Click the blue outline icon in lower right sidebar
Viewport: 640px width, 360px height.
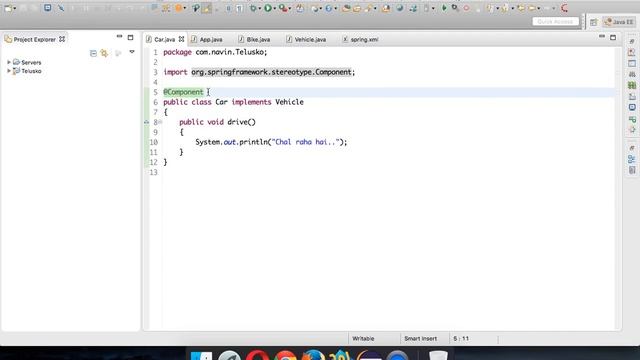[x=632, y=159]
